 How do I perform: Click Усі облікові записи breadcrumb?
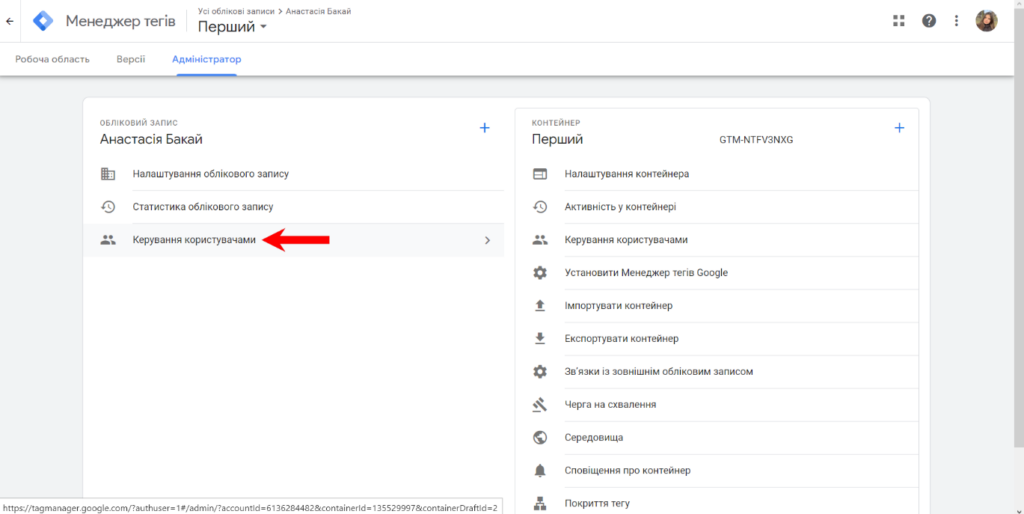coord(236,10)
